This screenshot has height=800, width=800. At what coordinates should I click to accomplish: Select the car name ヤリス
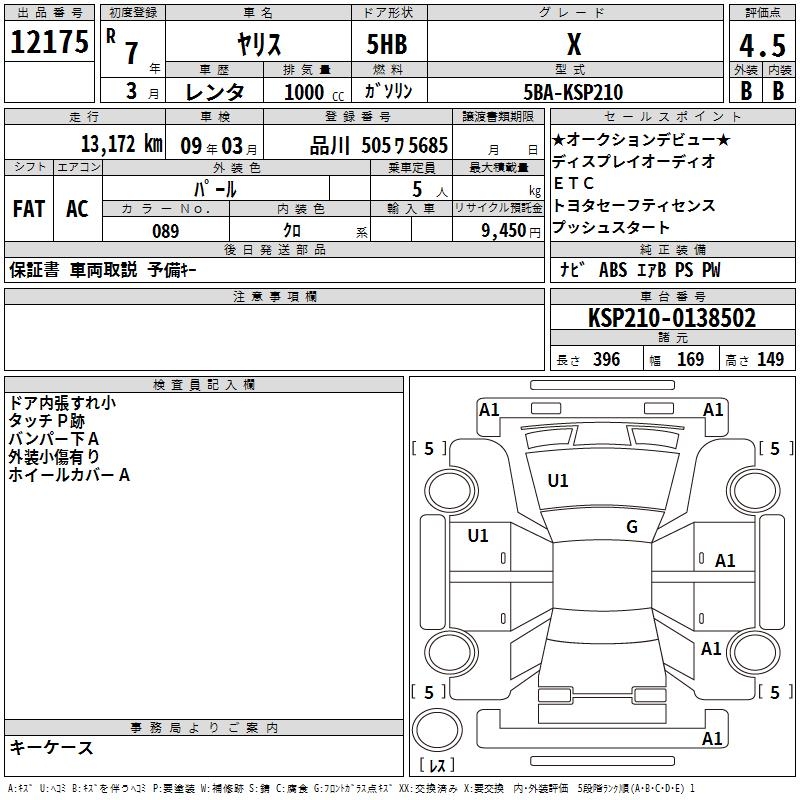[259, 44]
